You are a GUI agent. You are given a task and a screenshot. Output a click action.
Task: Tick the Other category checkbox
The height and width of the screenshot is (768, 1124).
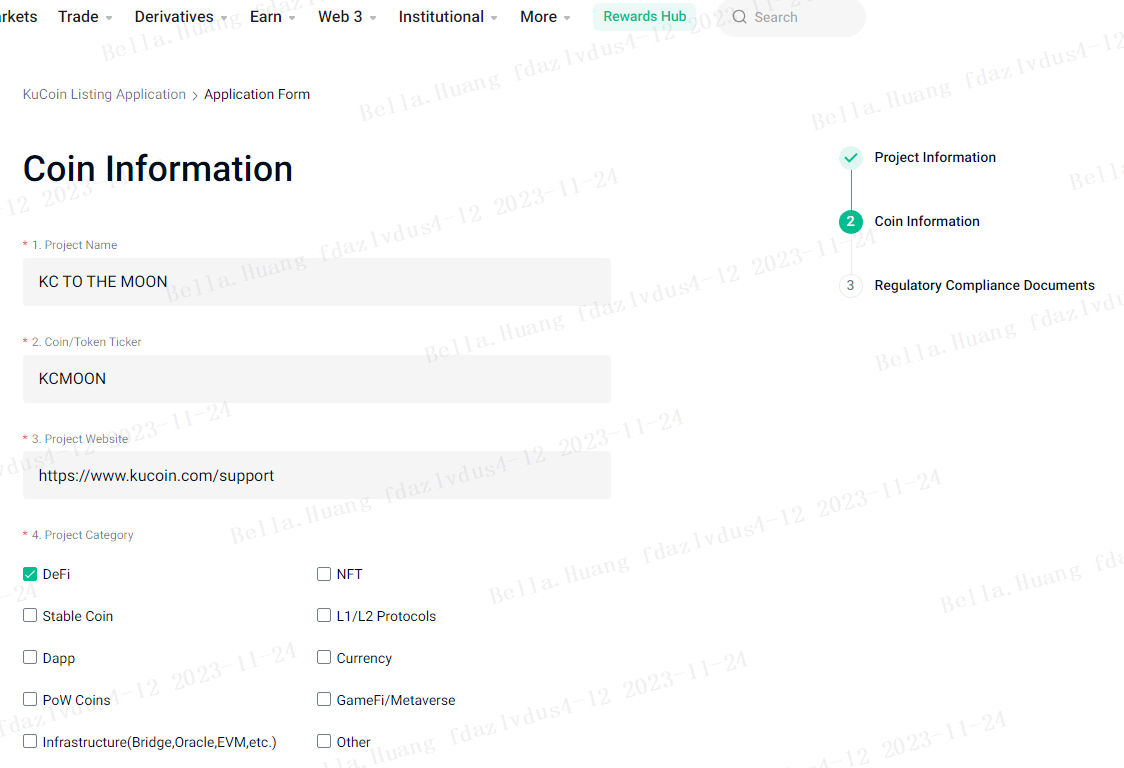[x=324, y=741]
